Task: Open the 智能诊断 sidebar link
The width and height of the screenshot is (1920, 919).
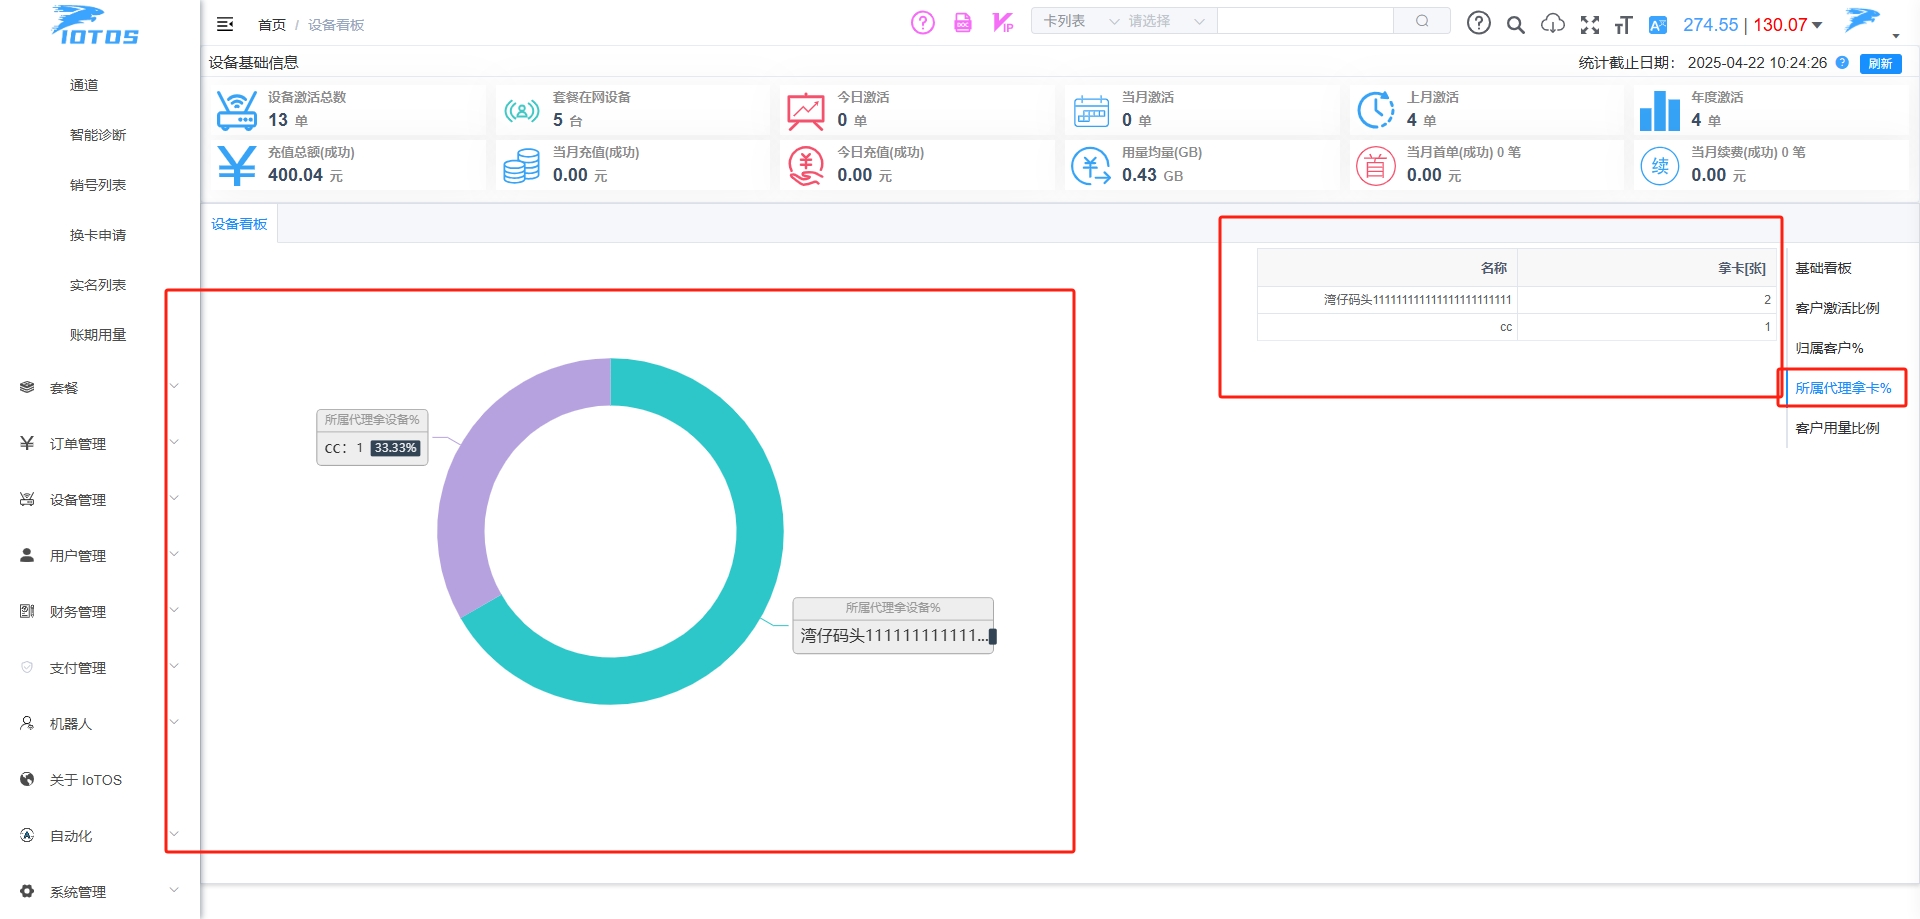Action: pos(98,135)
